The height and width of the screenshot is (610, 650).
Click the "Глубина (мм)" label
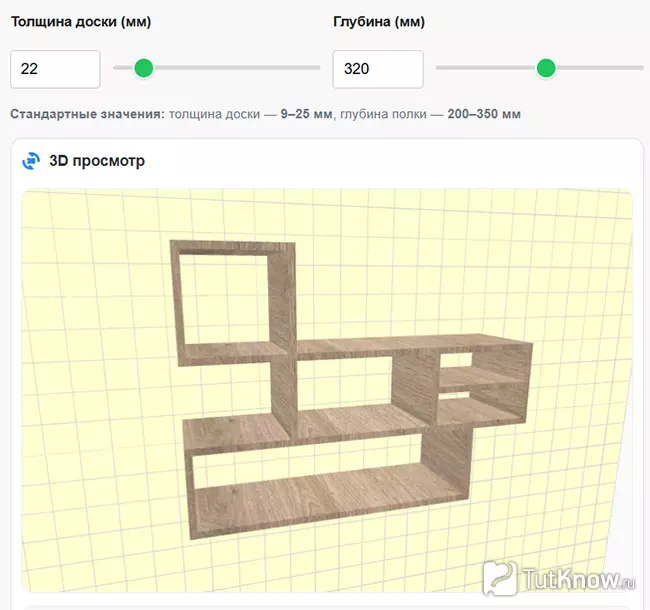click(x=379, y=22)
